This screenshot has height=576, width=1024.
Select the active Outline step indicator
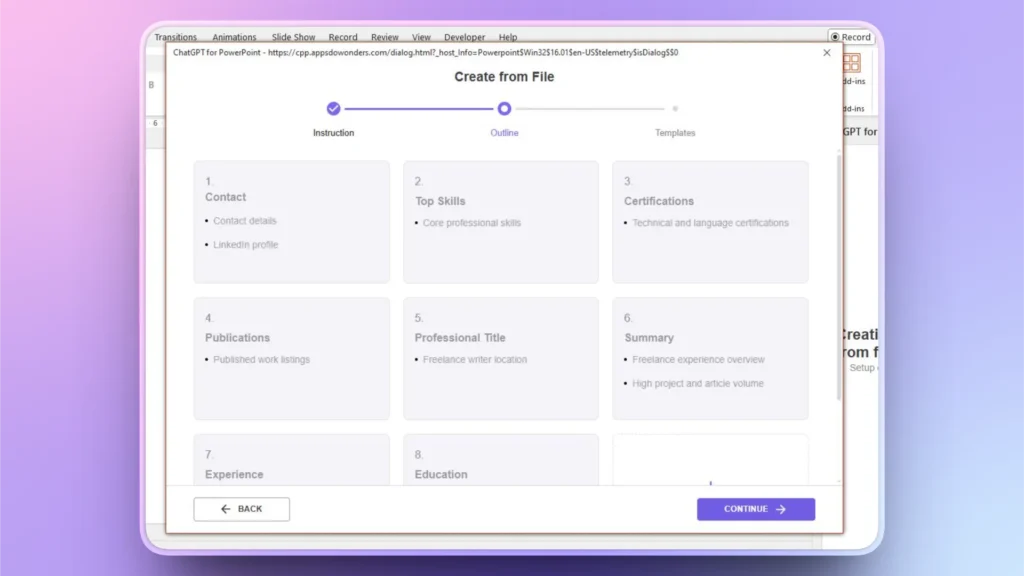pos(504,109)
